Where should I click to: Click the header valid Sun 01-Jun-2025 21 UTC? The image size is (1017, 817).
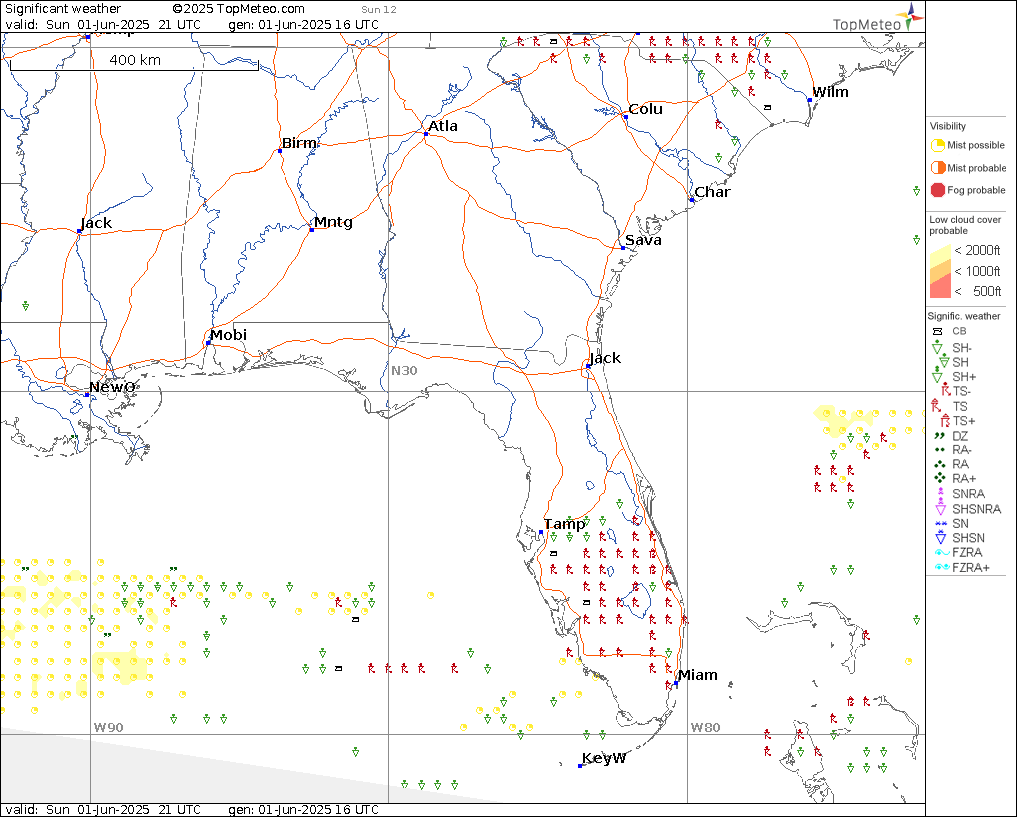[102, 25]
